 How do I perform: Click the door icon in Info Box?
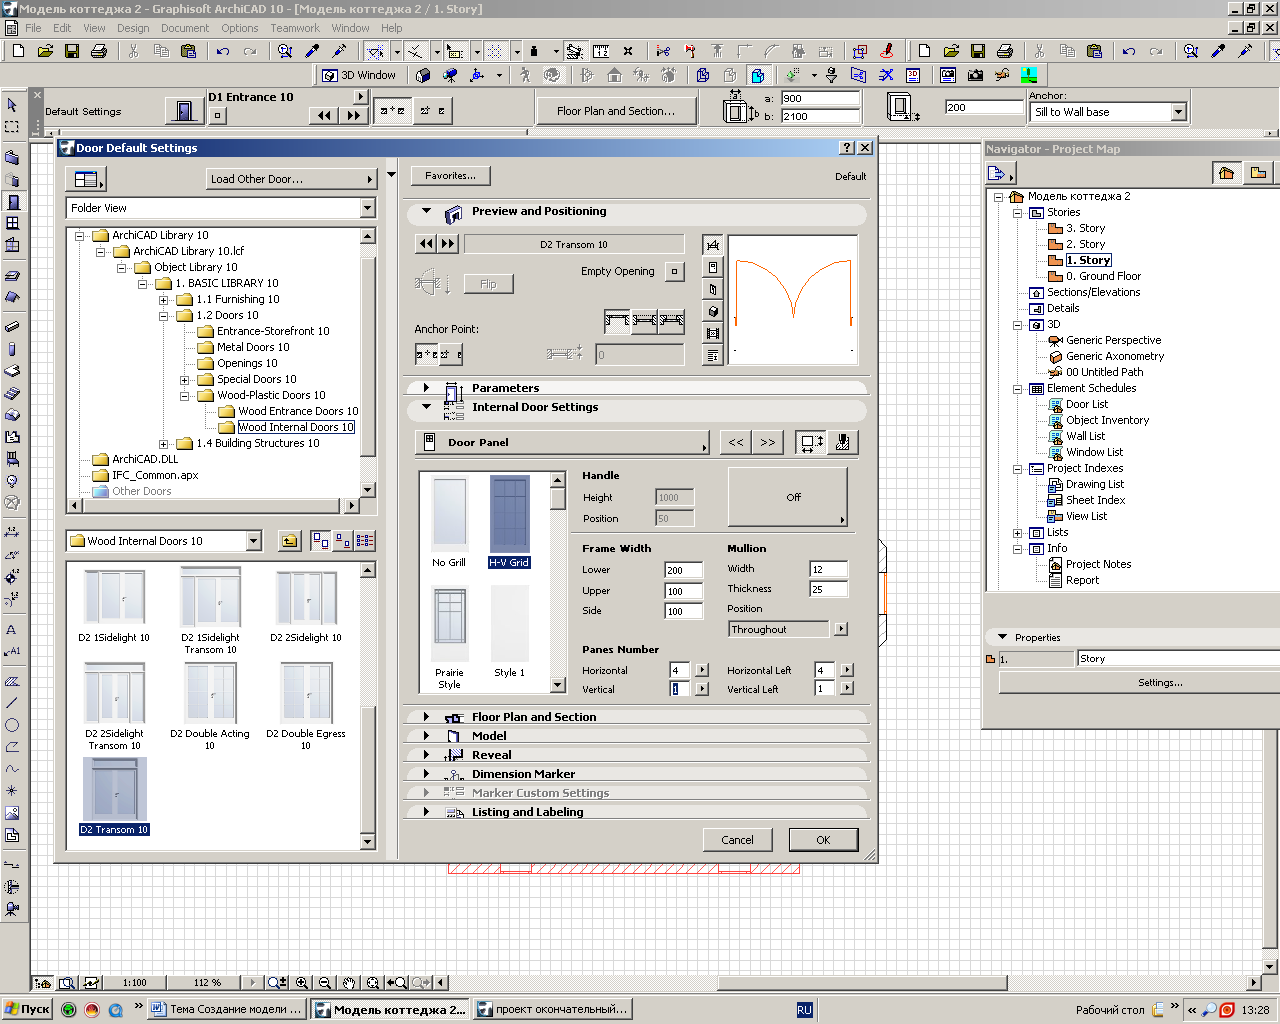point(184,110)
